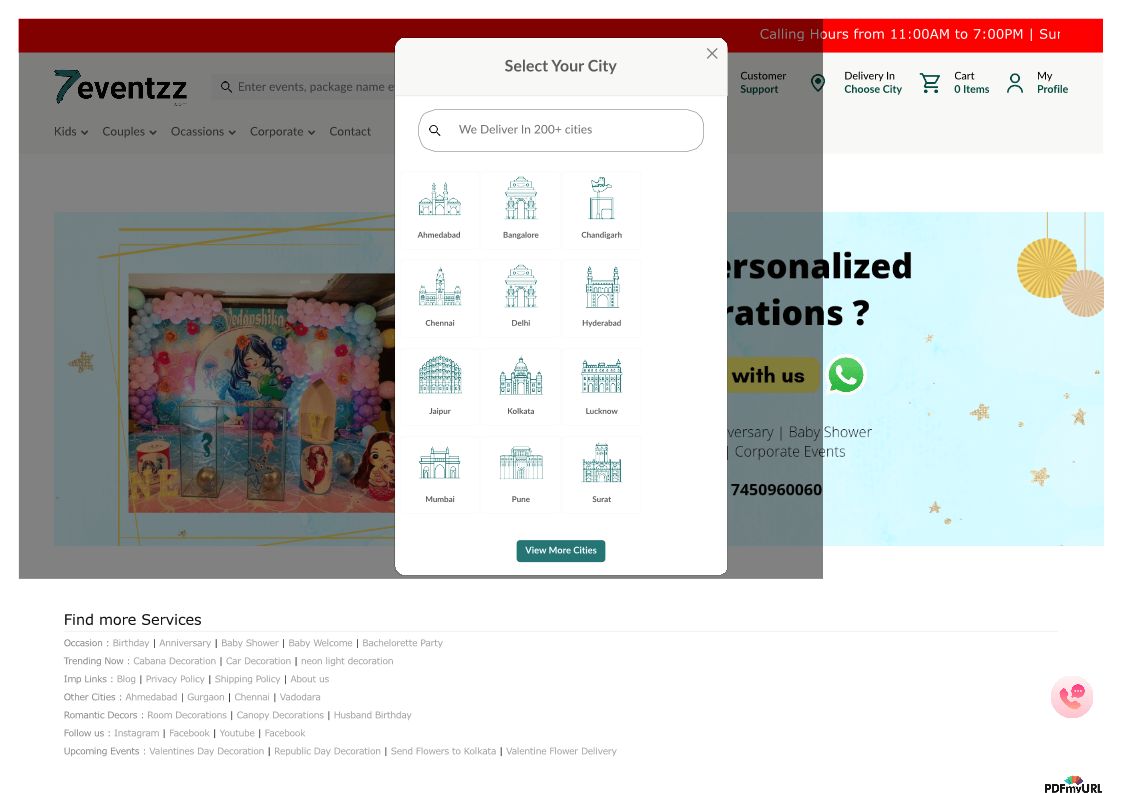Select Delhi's India Gate icon

point(520,288)
